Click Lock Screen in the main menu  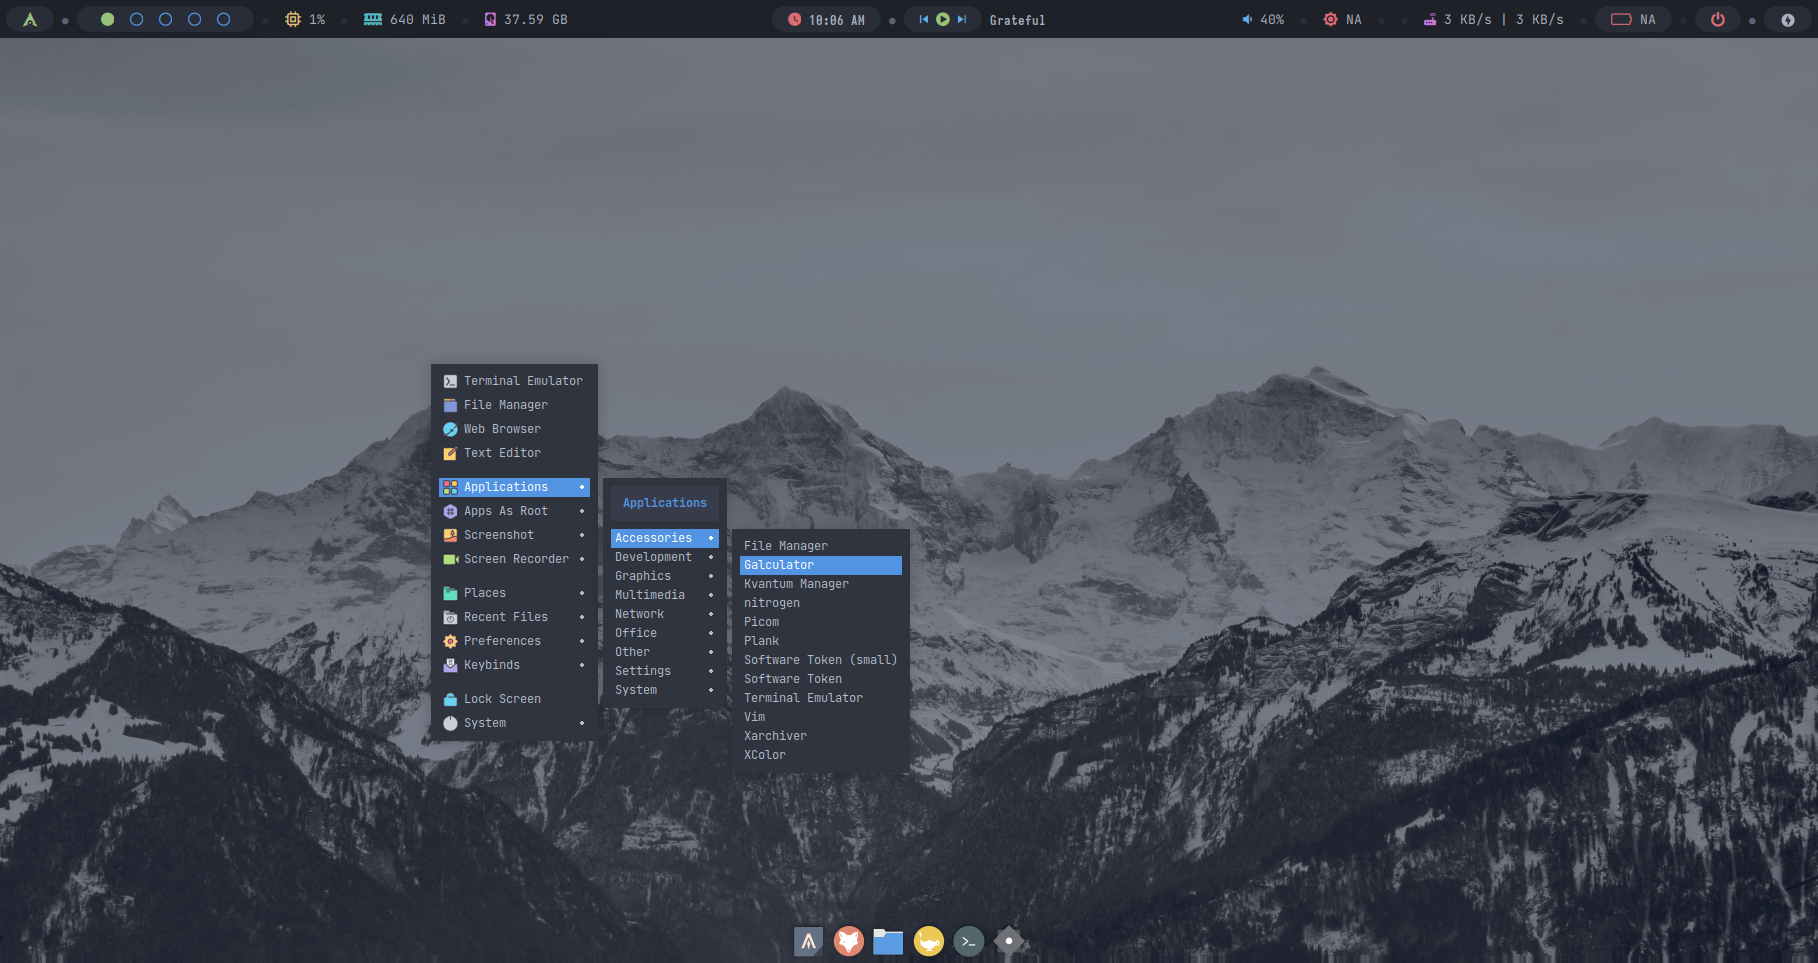pos(502,699)
